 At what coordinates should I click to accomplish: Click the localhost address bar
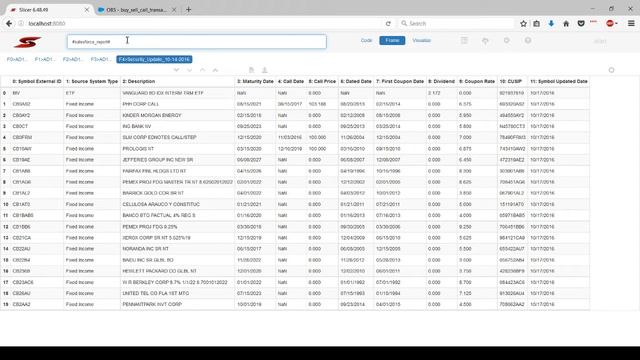pyautogui.click(x=204, y=24)
